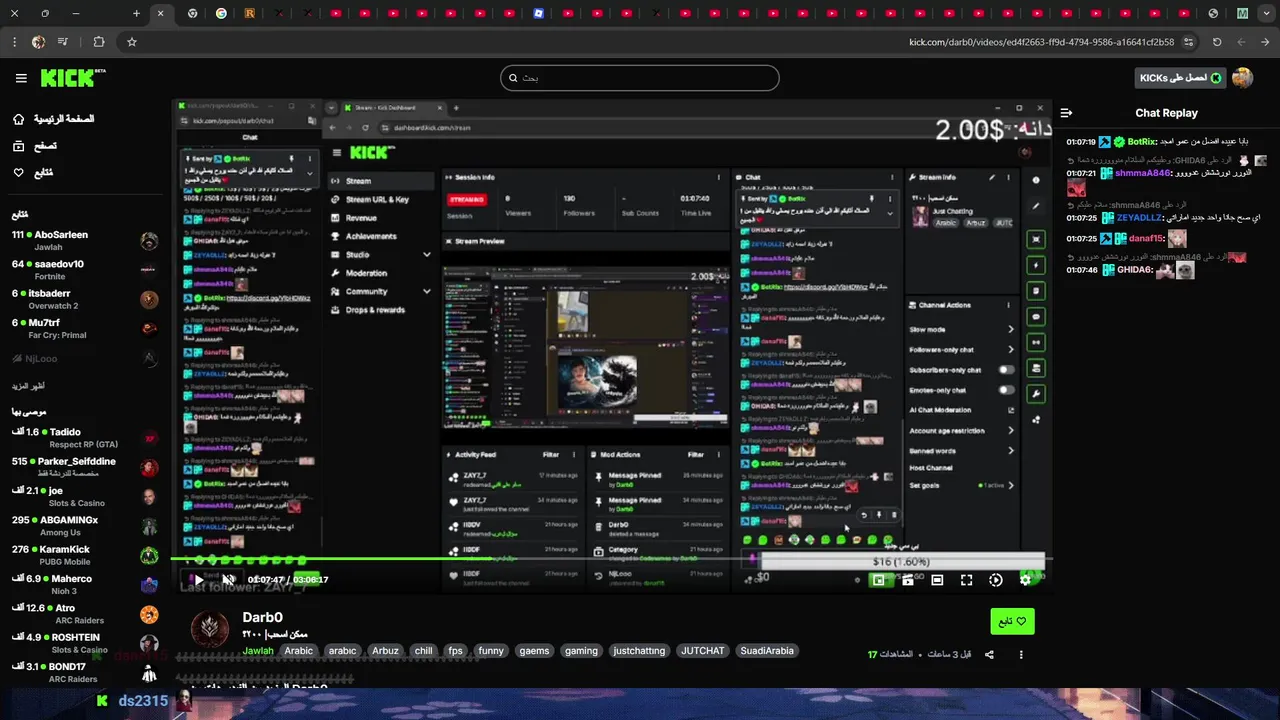This screenshot has height=720, width=1280.
Task: Select the Arabic tag
Action: 298,651
